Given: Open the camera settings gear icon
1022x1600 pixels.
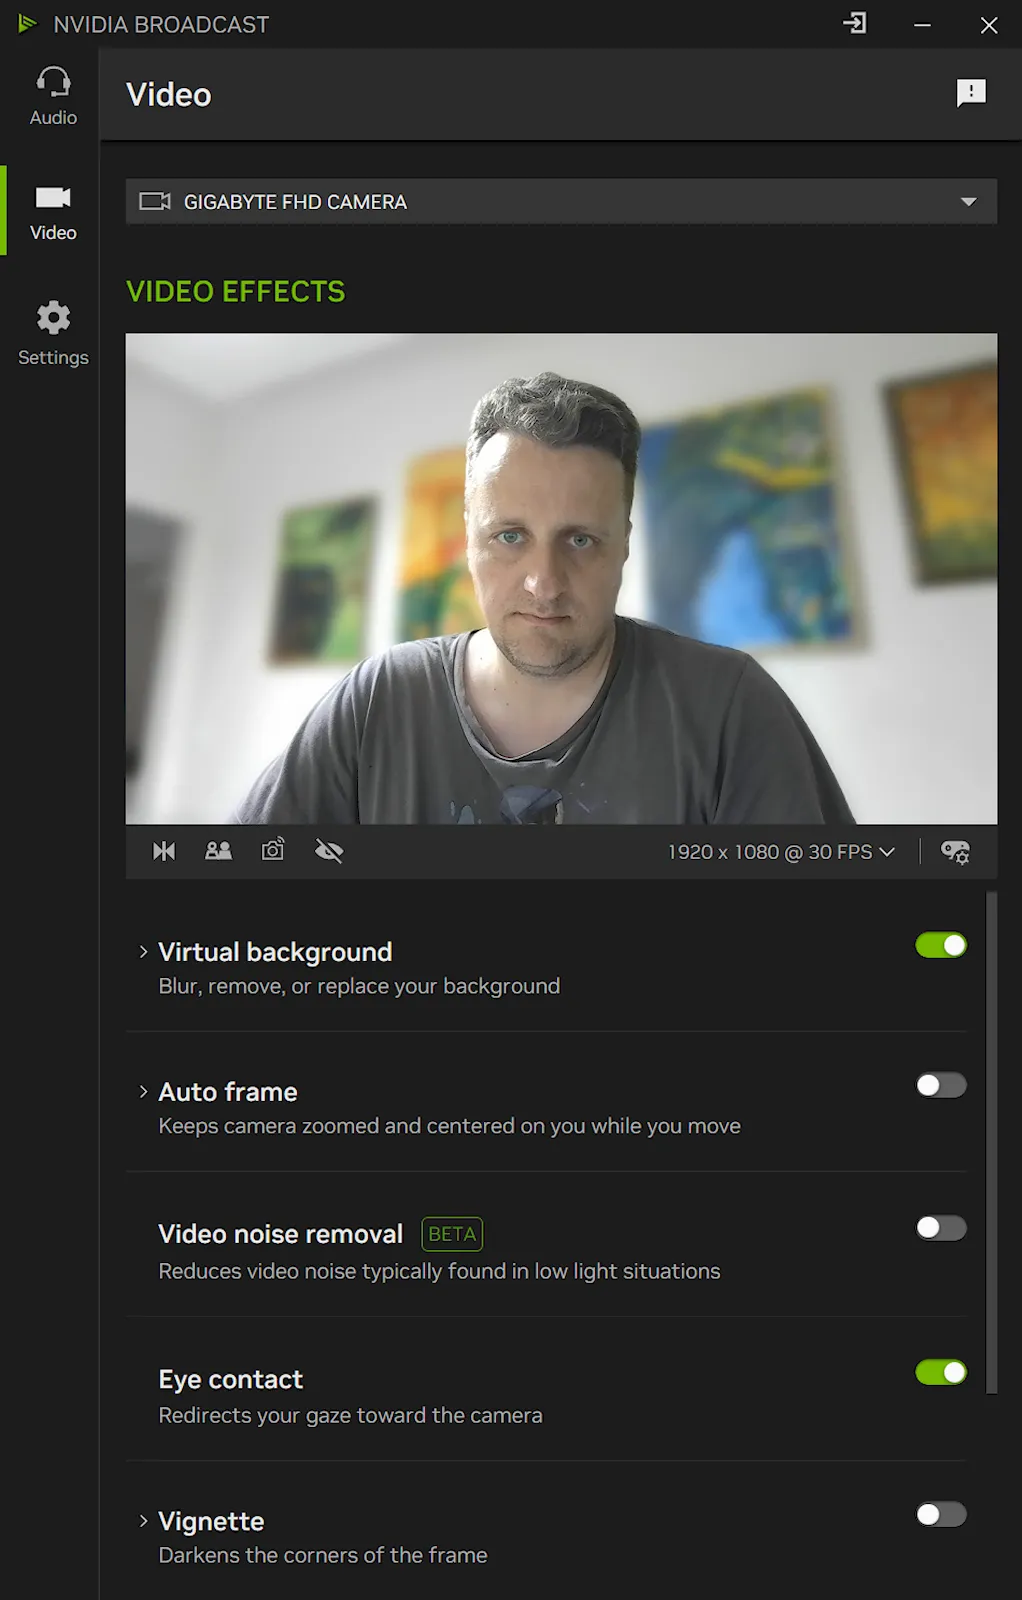Looking at the screenshot, I should click(956, 852).
